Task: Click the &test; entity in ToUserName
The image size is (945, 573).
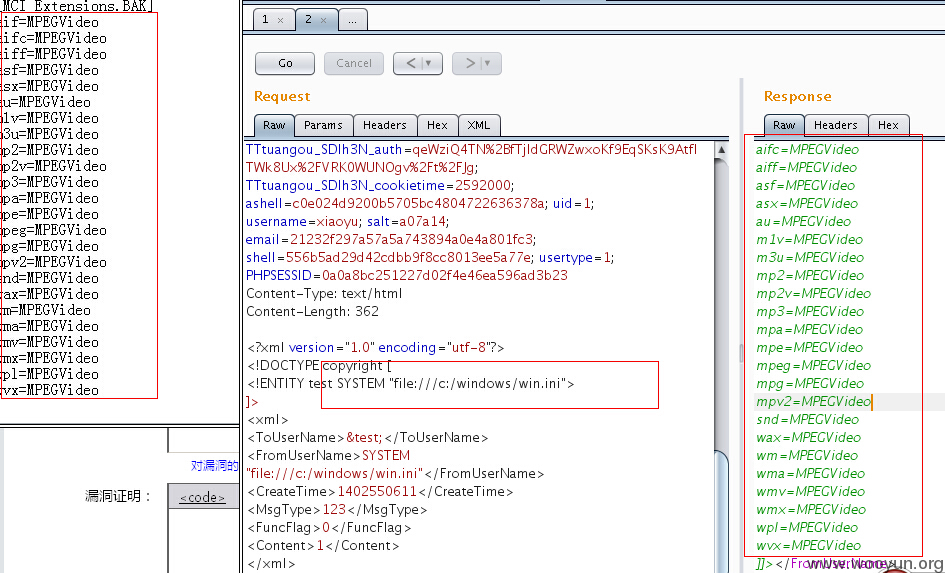Action: [x=364, y=437]
